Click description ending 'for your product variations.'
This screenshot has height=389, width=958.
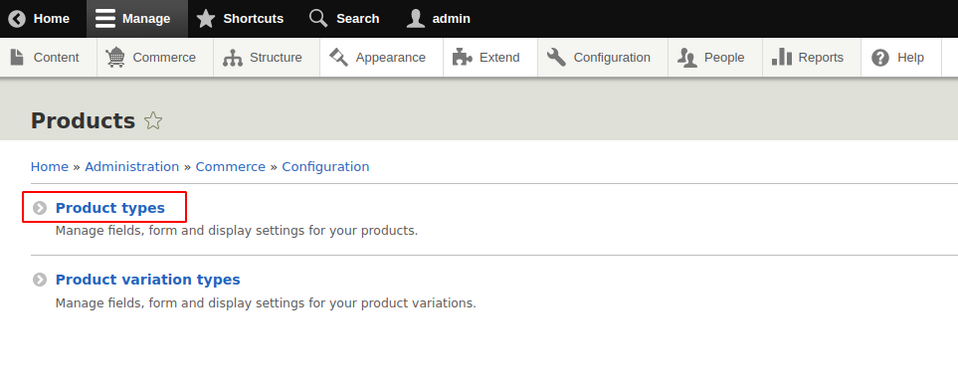pos(266,303)
